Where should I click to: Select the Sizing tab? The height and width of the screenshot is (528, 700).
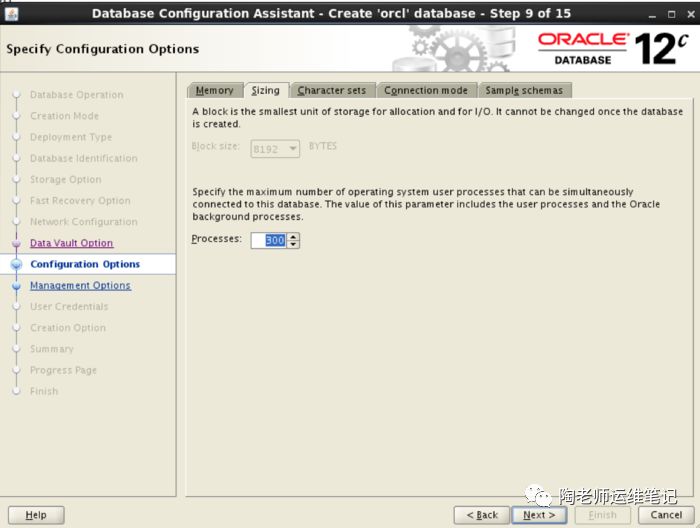[266, 90]
